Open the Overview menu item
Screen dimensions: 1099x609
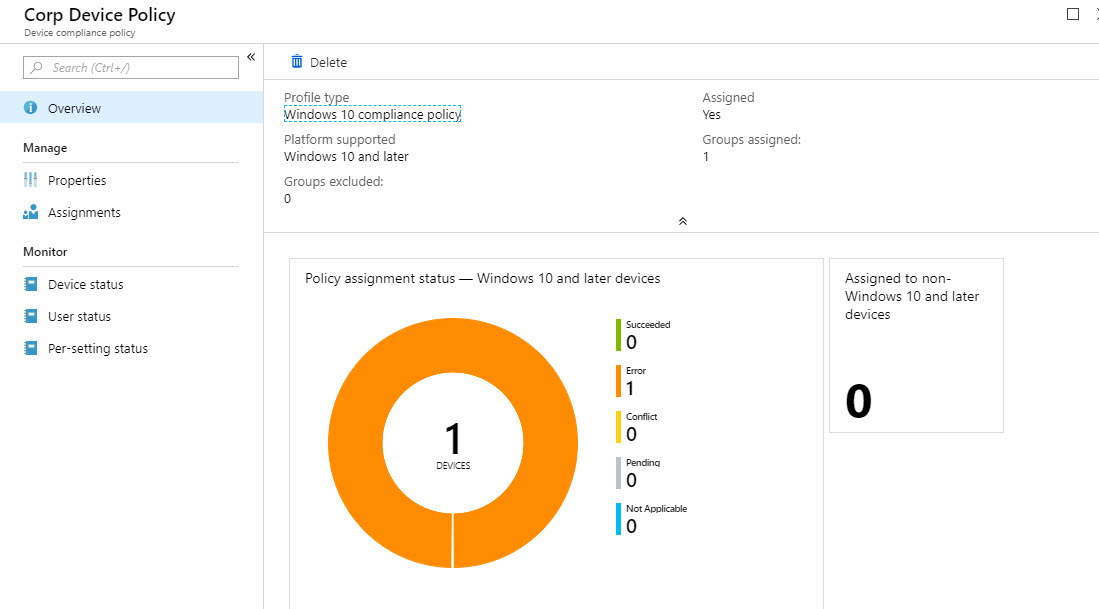132,108
